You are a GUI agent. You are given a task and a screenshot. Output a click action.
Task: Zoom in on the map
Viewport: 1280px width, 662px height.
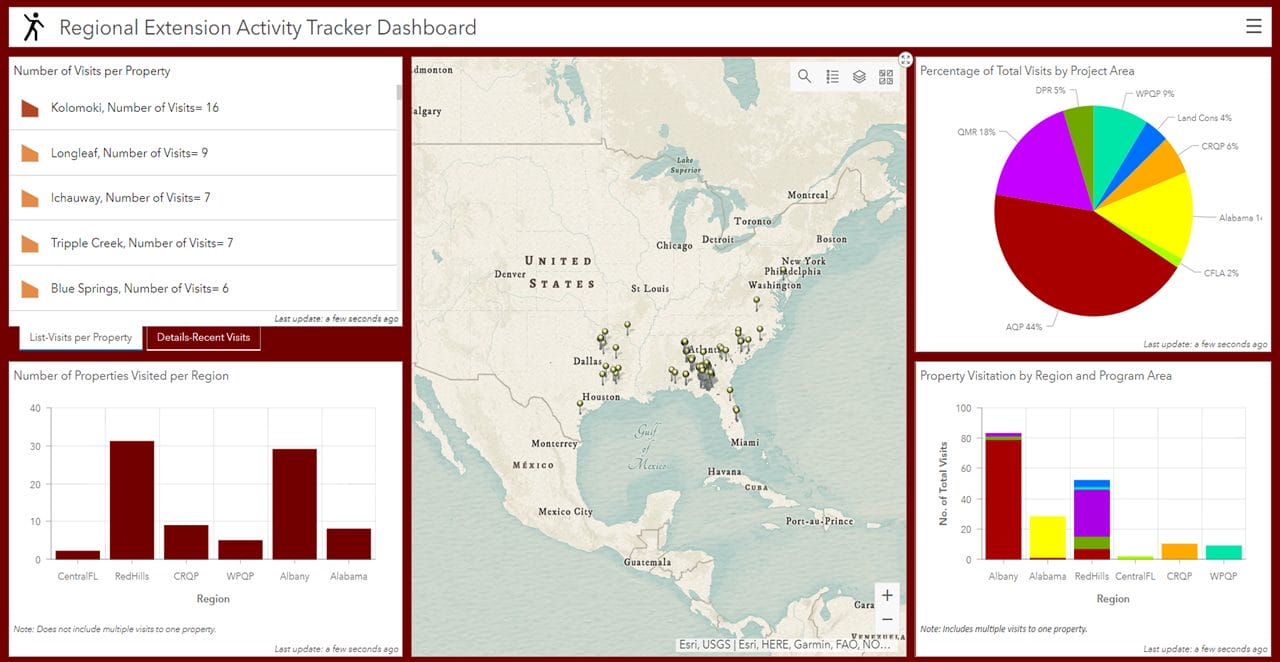(887, 595)
